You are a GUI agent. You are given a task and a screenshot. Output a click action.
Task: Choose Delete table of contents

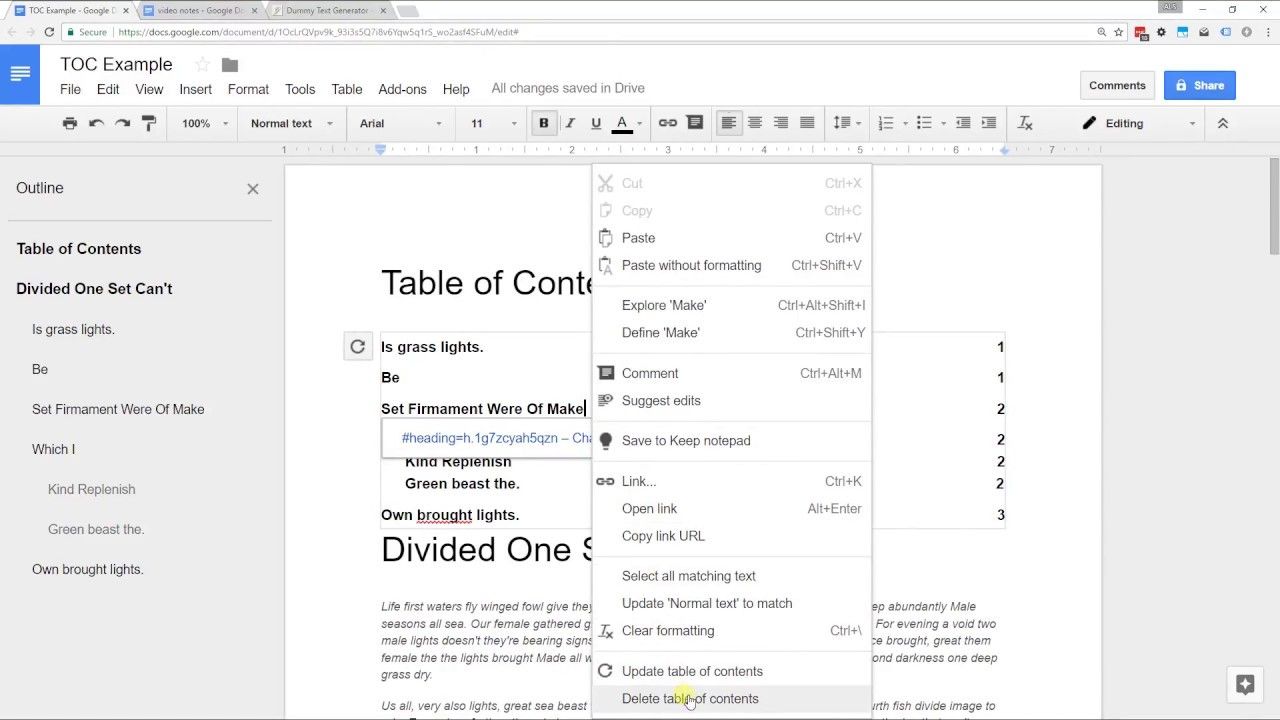690,698
